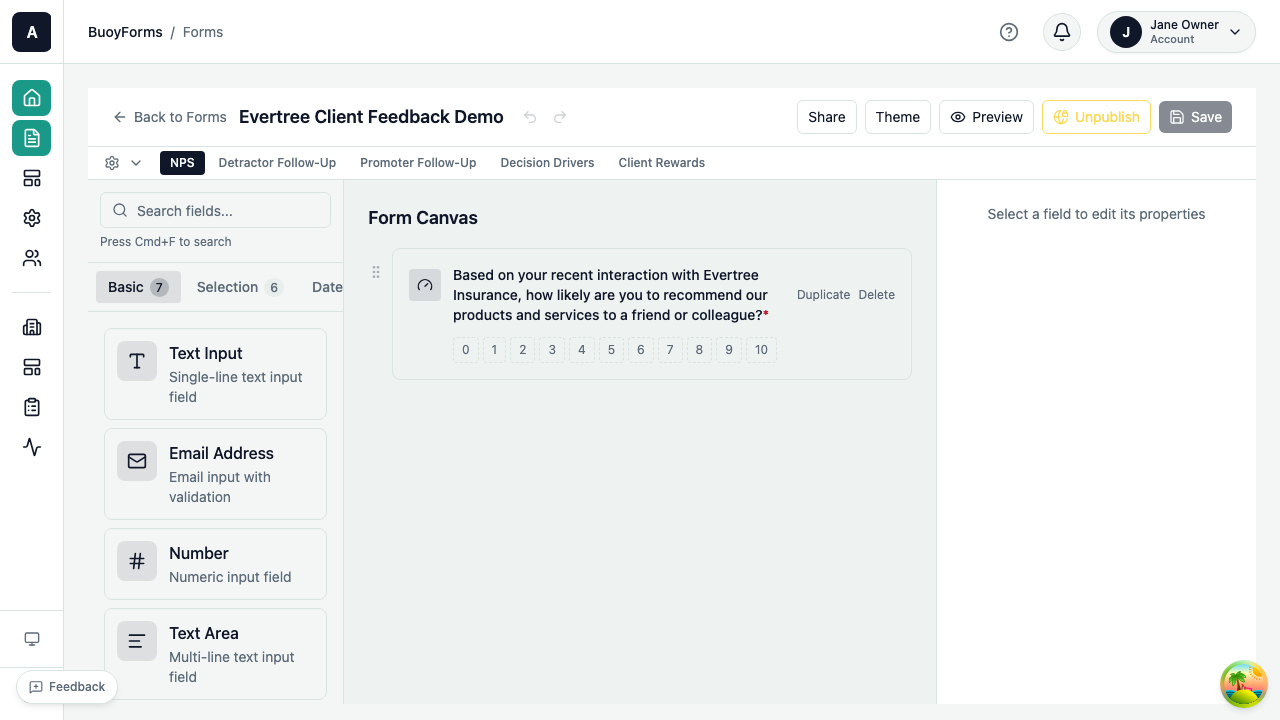This screenshot has width=1280, height=720.
Task: Switch to the Detractor Follow-Up page tab
Action: coord(277,162)
